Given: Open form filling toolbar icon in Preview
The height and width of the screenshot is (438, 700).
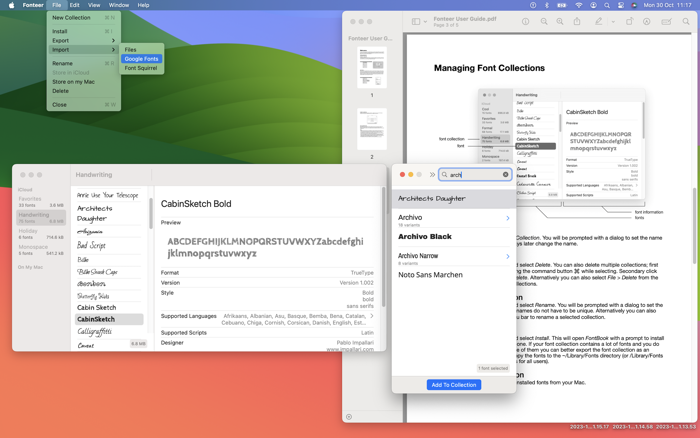Looking at the screenshot, I should pyautogui.click(x=667, y=21).
